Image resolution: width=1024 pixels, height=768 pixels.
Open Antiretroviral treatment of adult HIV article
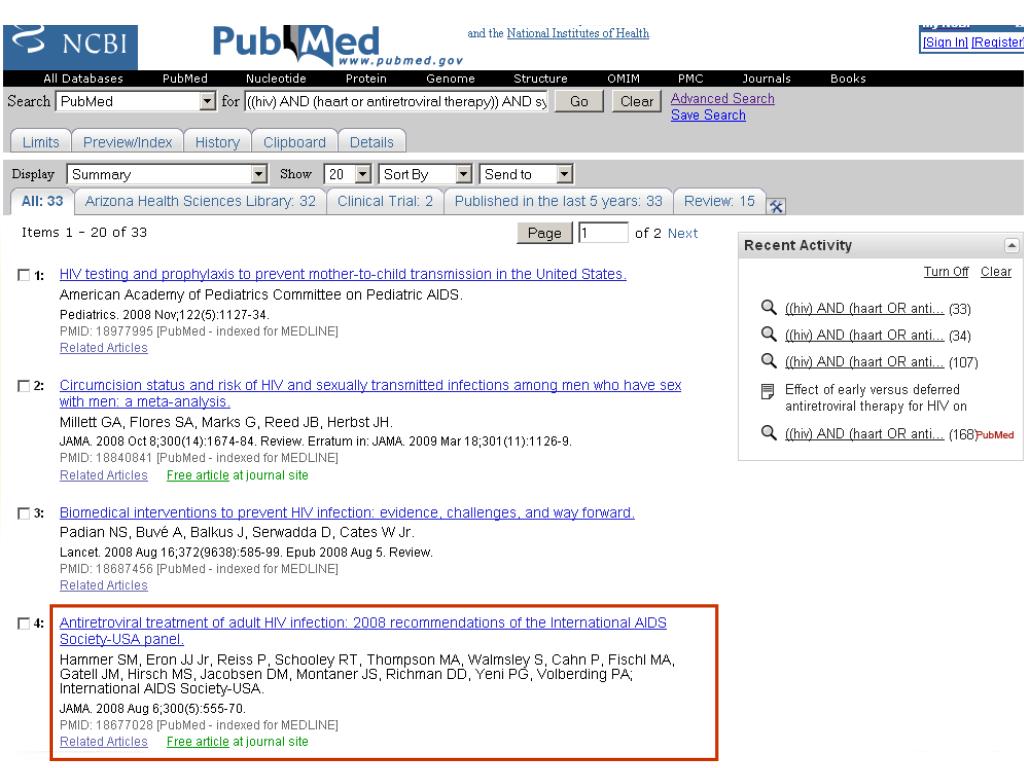click(362, 631)
